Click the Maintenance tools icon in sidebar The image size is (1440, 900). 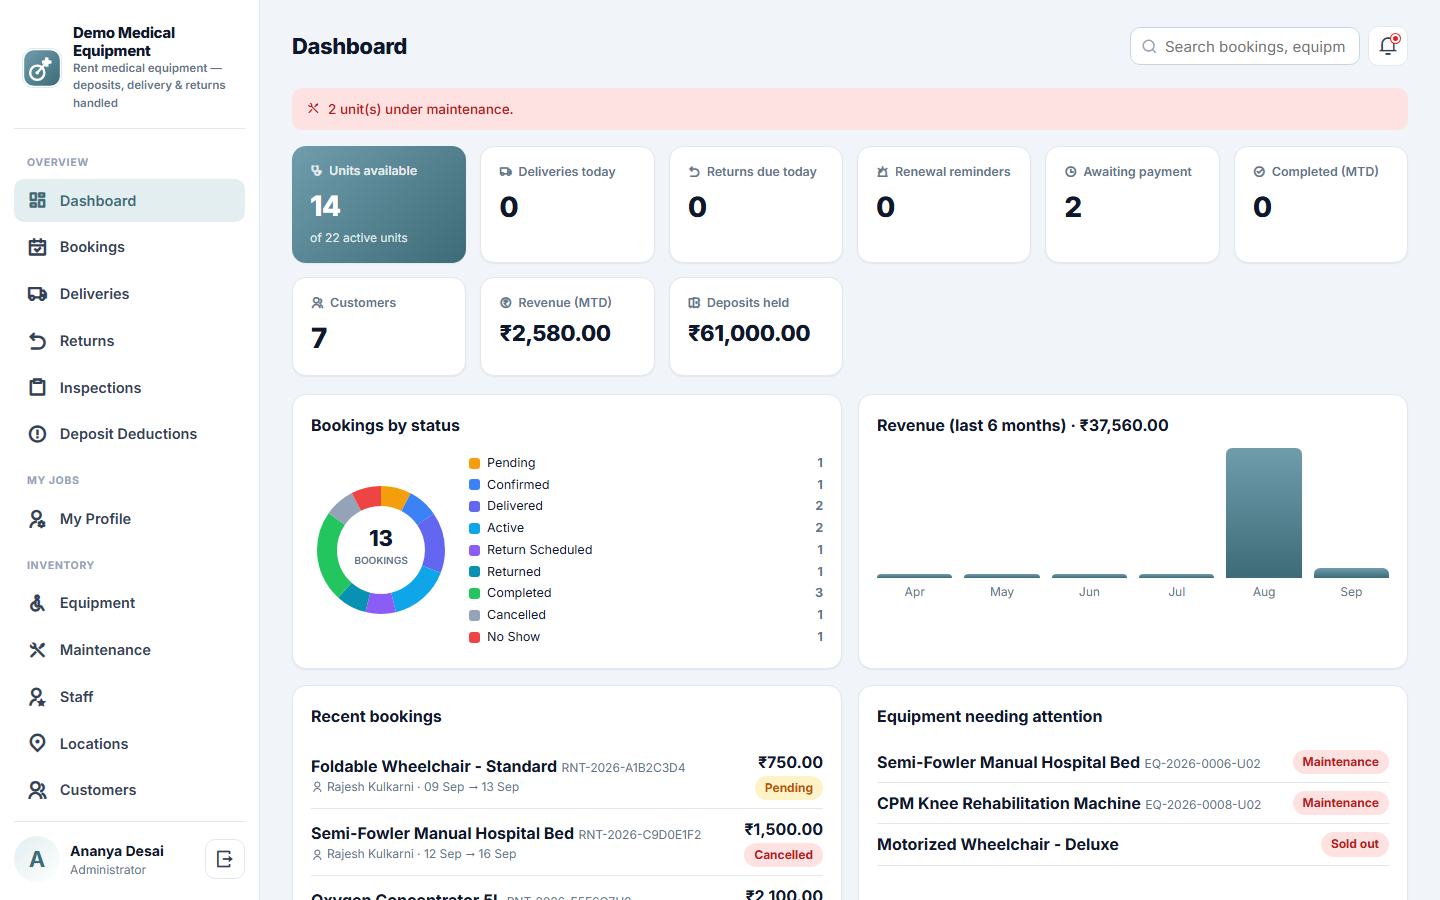click(x=38, y=650)
